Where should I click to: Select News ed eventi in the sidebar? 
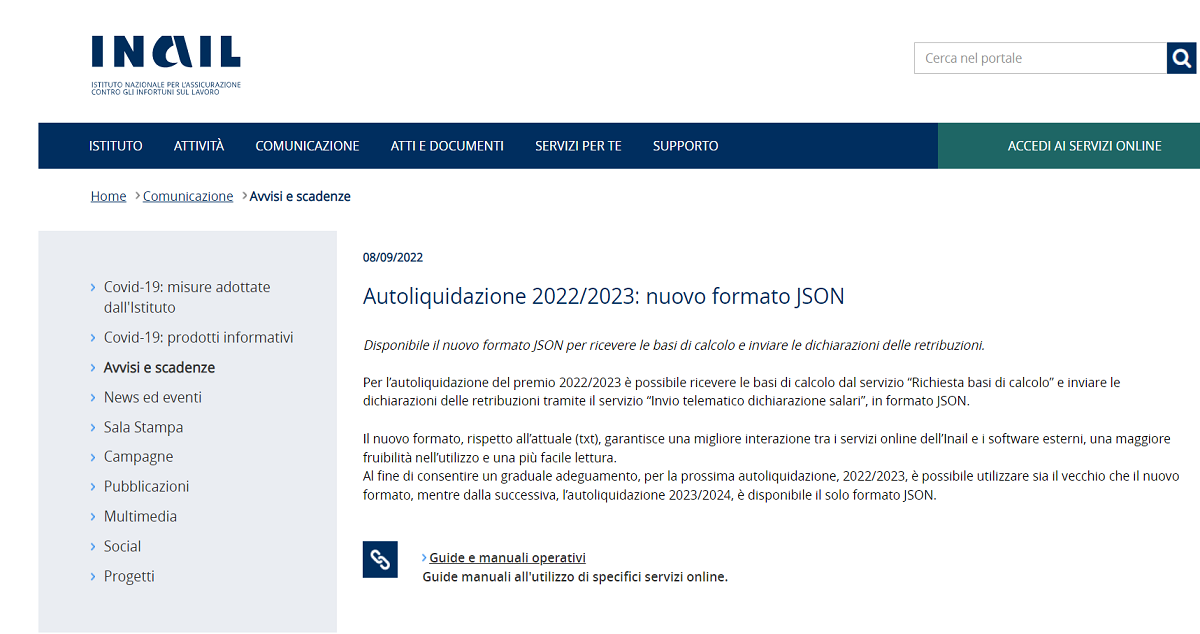coord(151,397)
